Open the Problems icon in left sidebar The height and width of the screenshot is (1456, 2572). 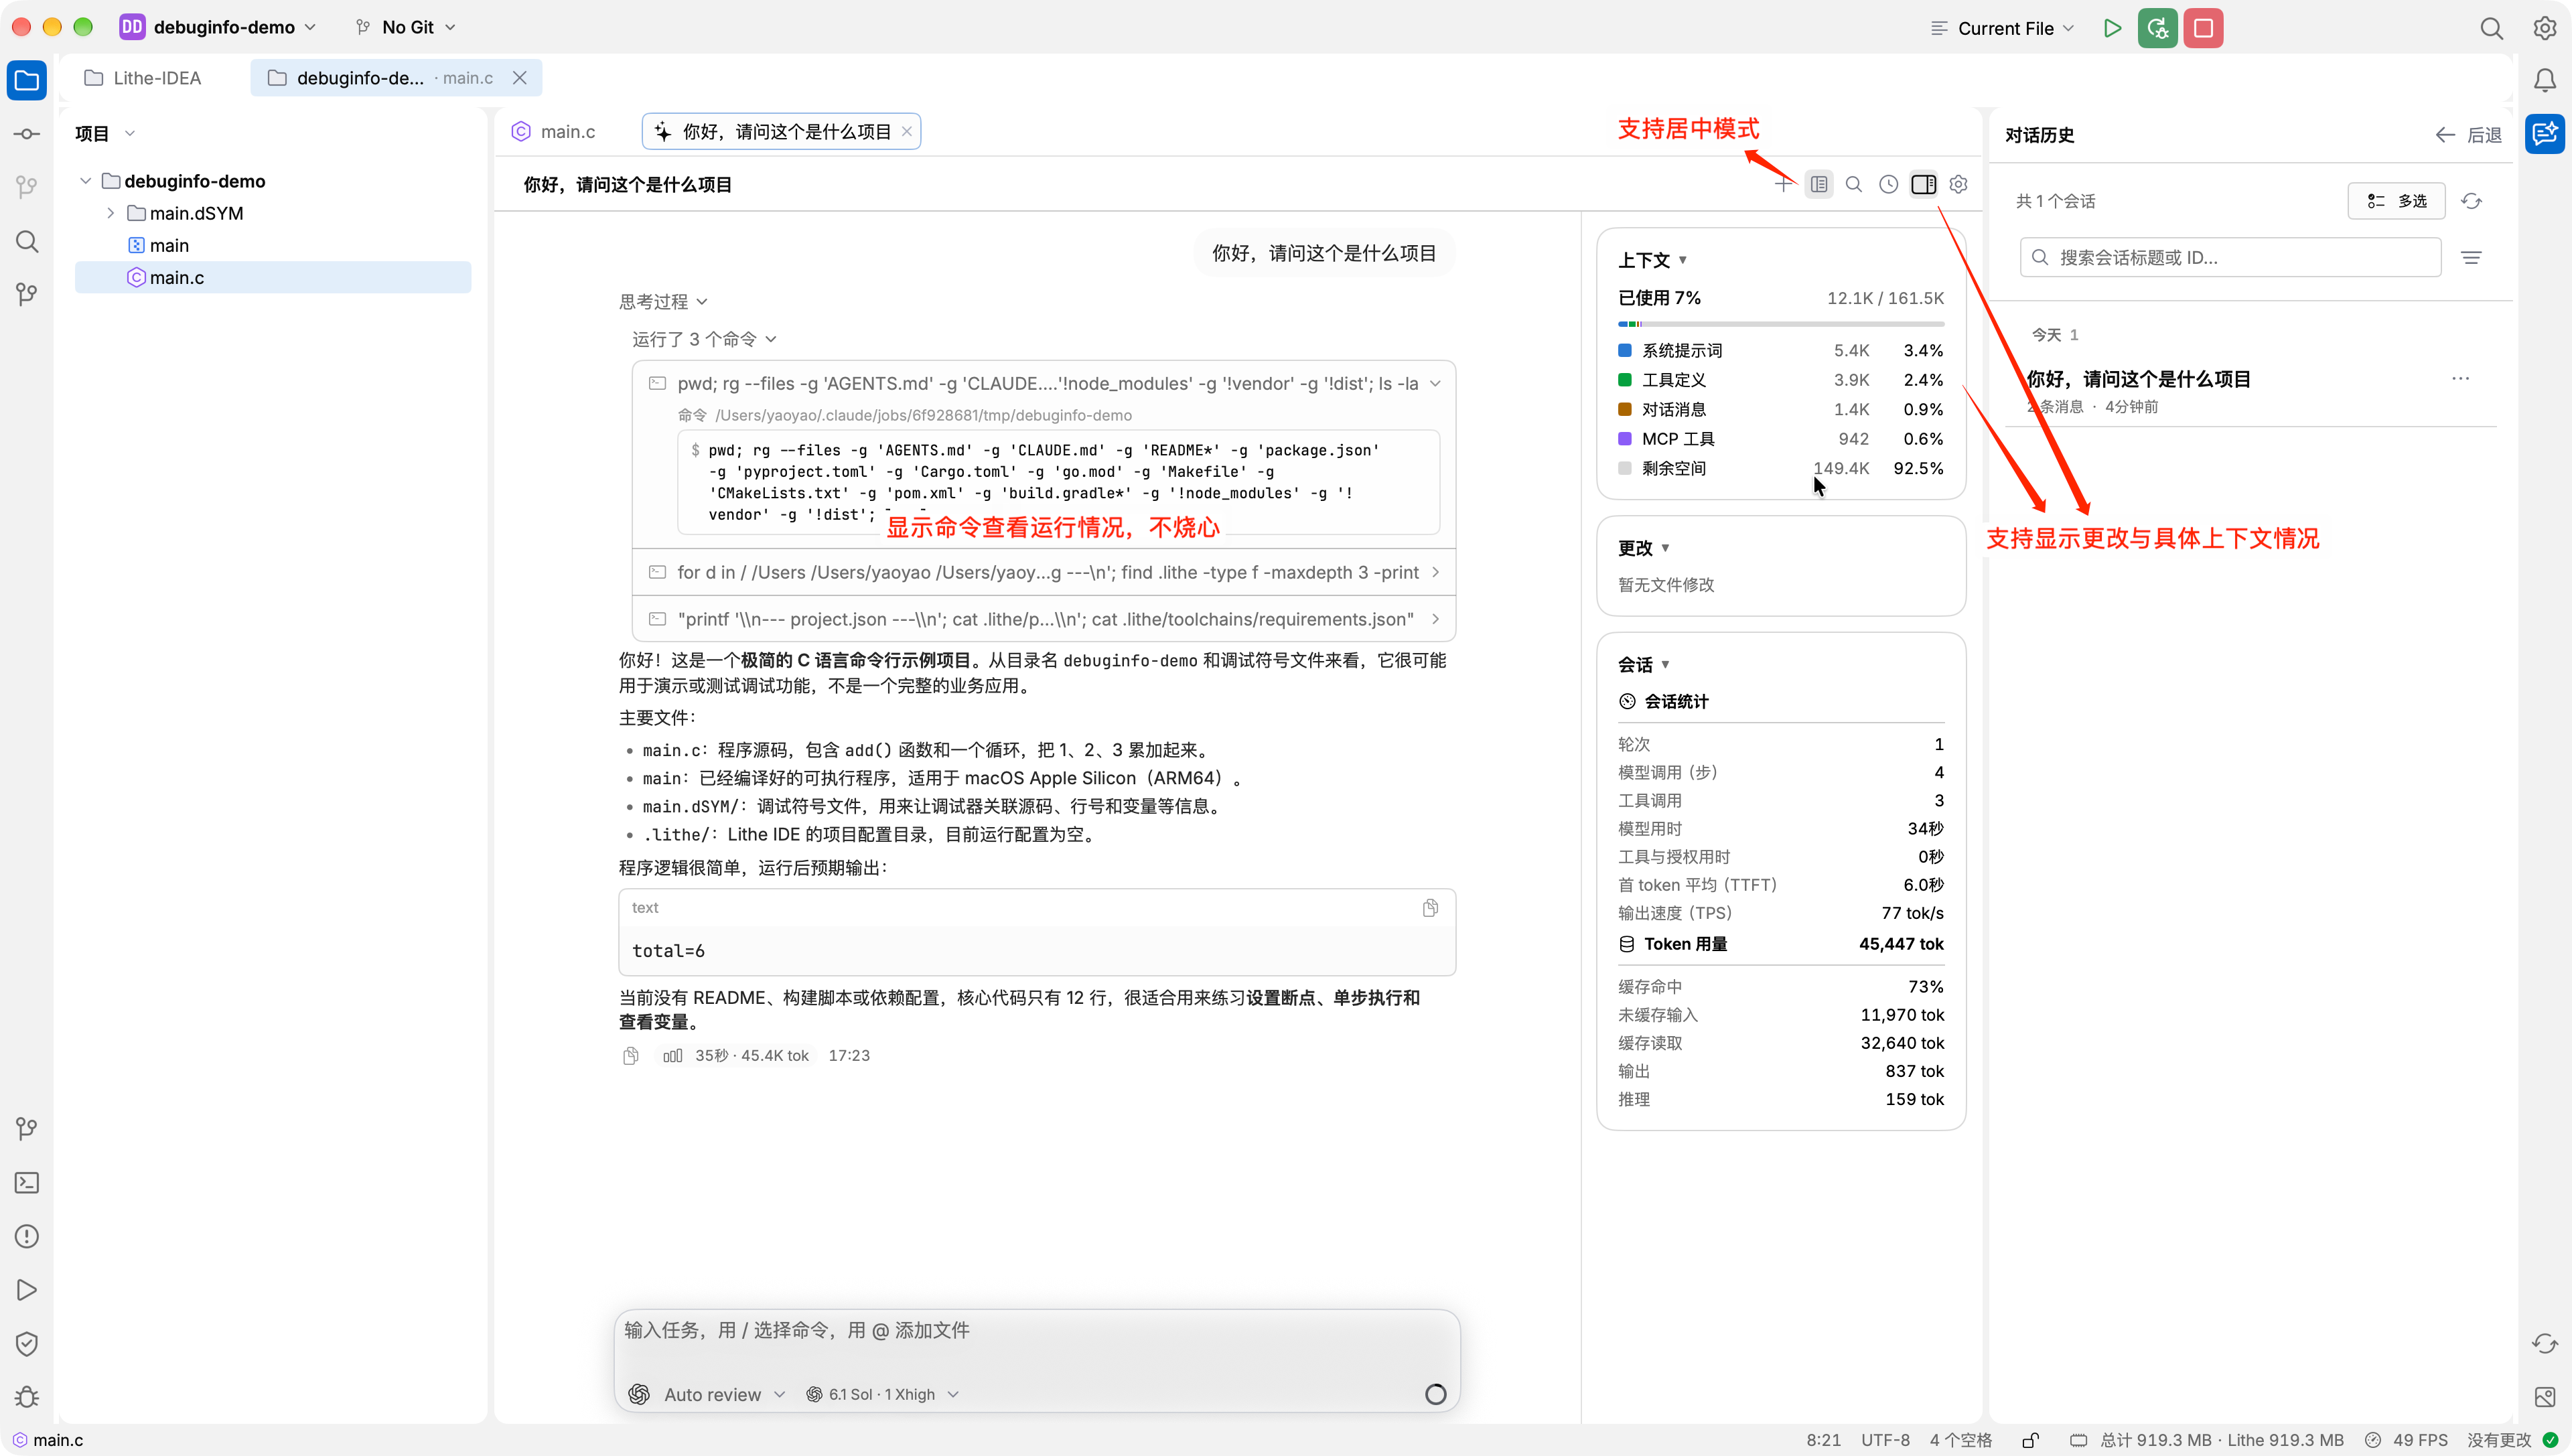coord(27,1237)
